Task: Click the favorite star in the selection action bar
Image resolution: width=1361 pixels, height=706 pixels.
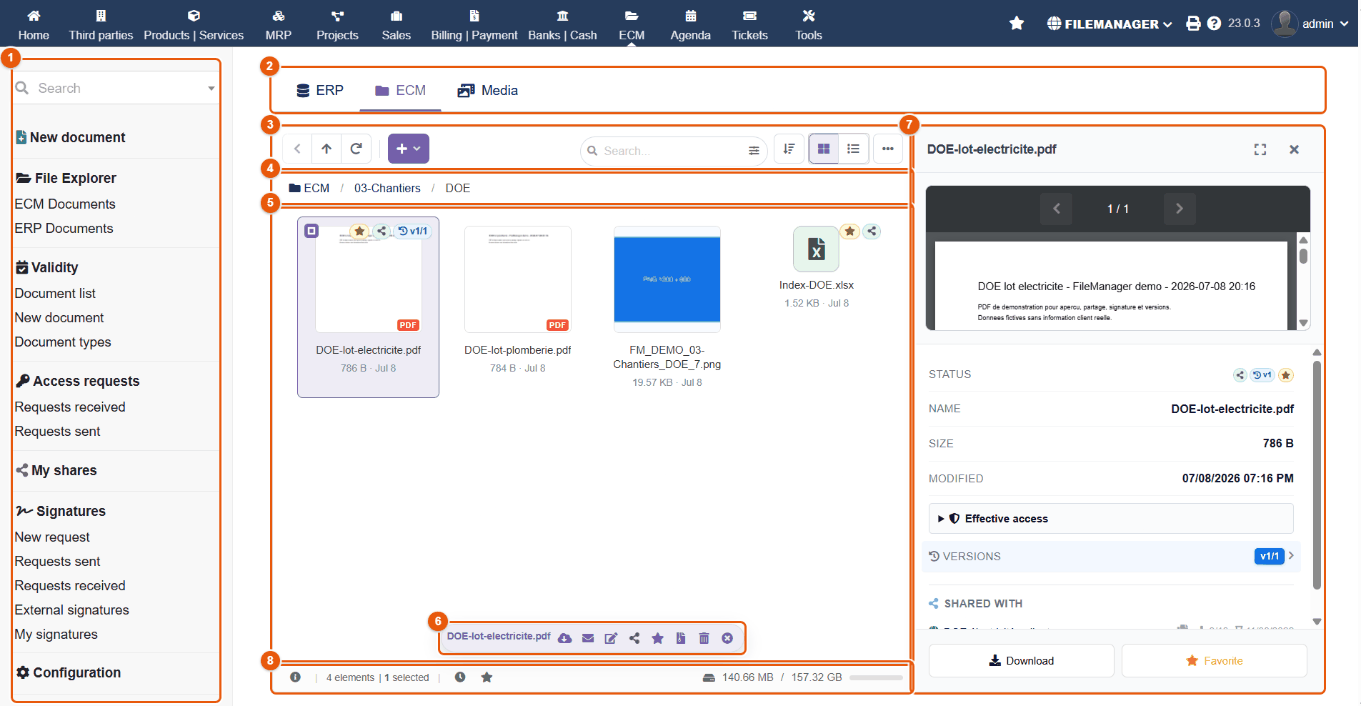Action: 657,638
